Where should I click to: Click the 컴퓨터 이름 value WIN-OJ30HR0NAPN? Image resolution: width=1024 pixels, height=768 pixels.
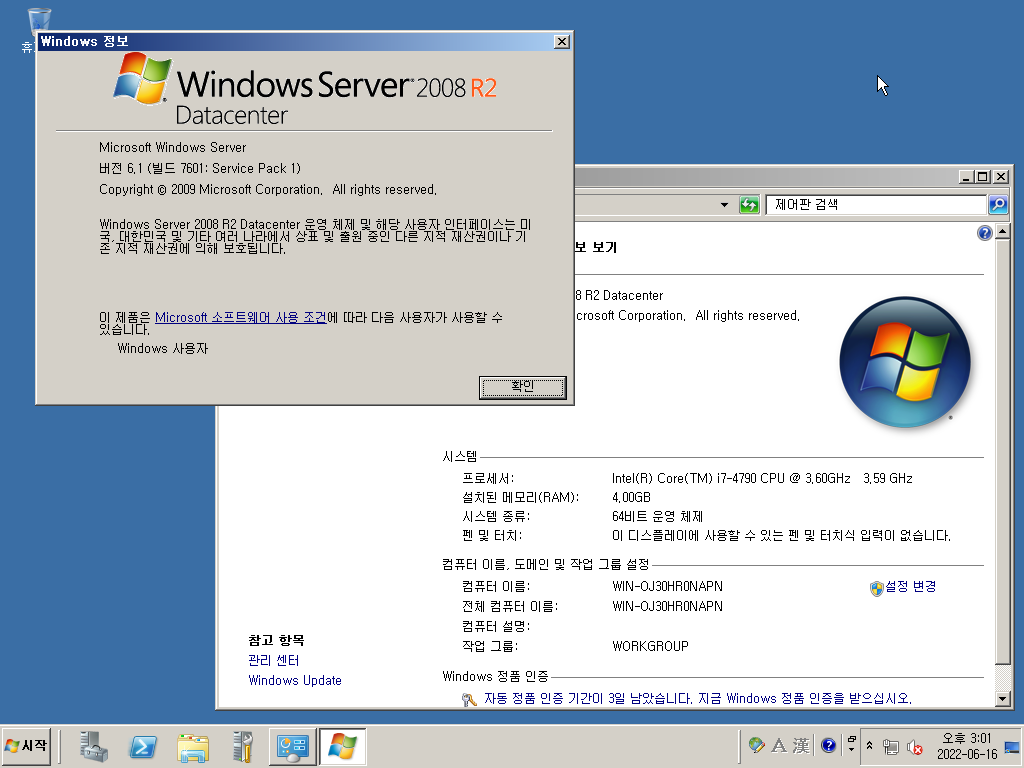[x=667, y=586]
